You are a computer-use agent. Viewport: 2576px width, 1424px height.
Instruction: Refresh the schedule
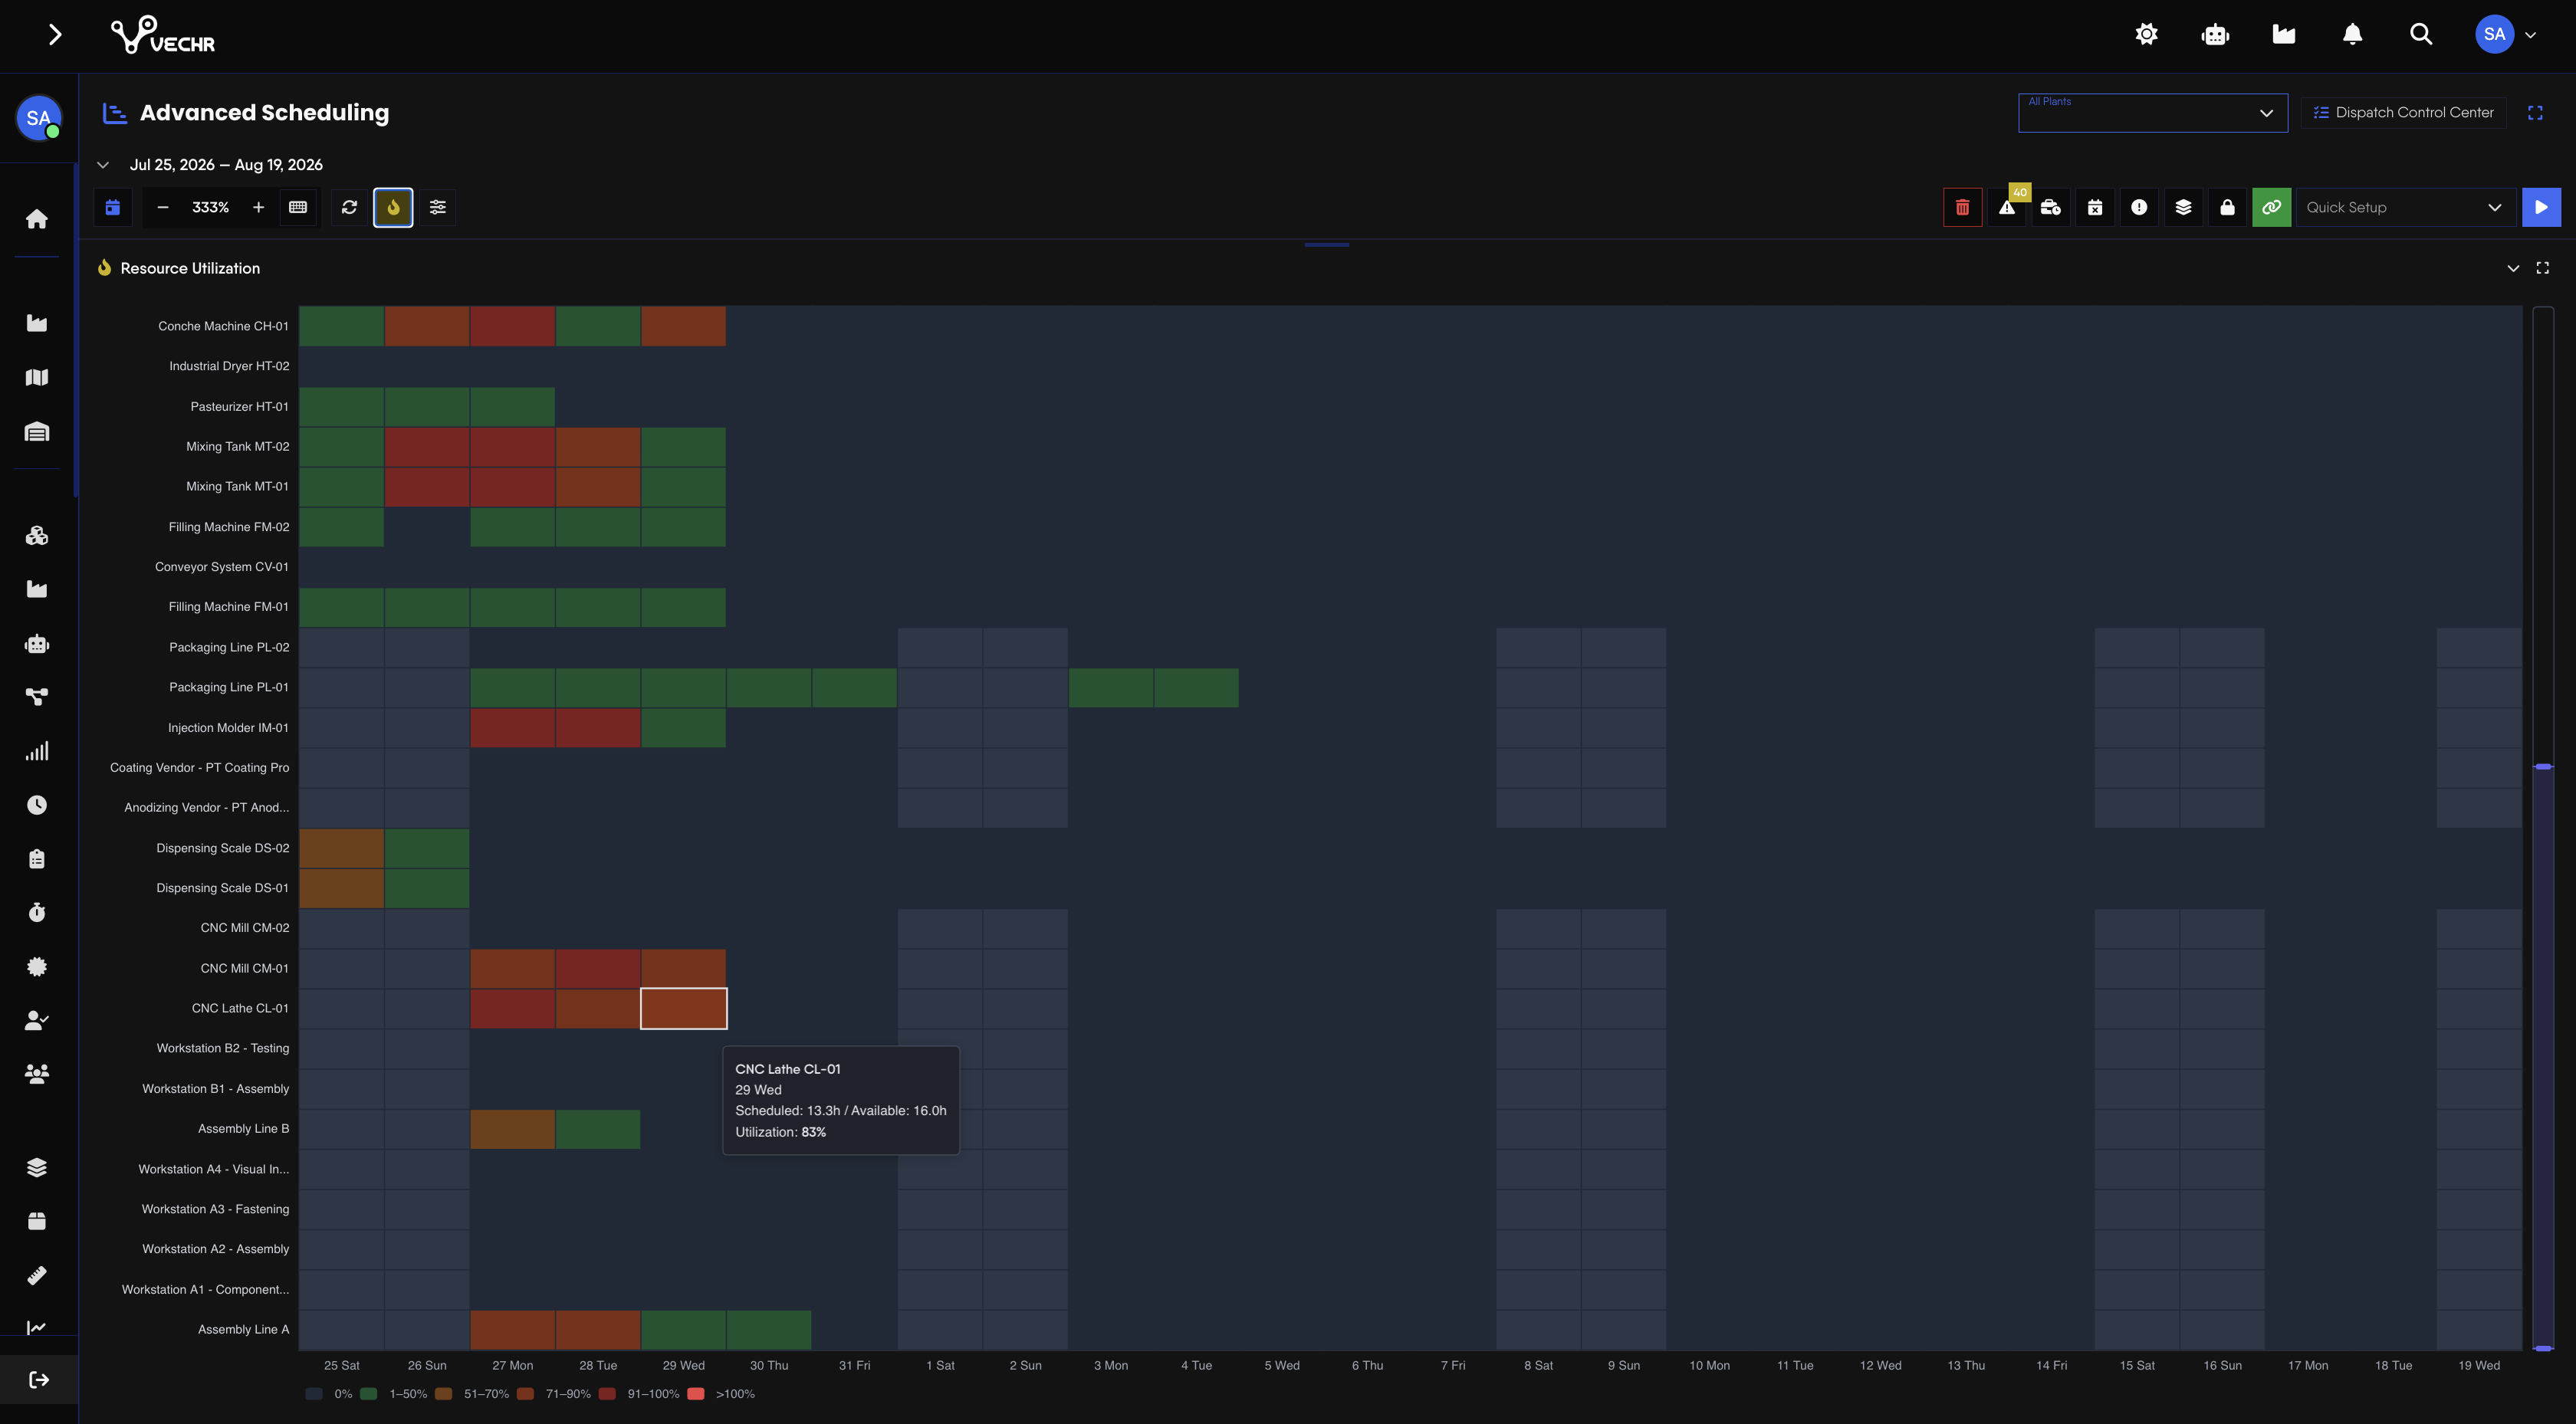point(349,208)
